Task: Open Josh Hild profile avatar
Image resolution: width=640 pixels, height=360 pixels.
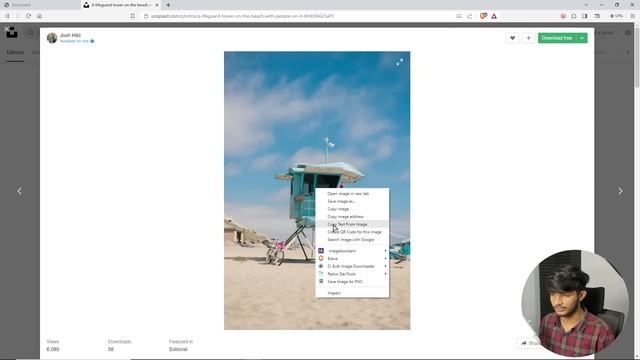Action: (x=52, y=38)
